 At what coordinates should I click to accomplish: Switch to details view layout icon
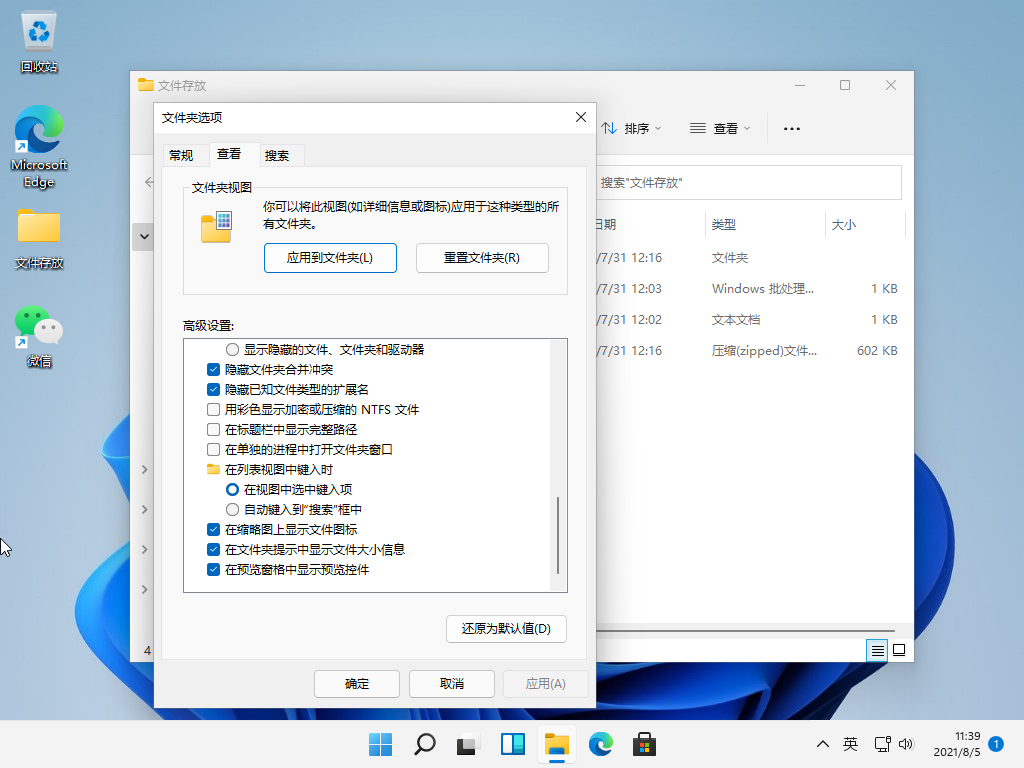[x=877, y=650]
